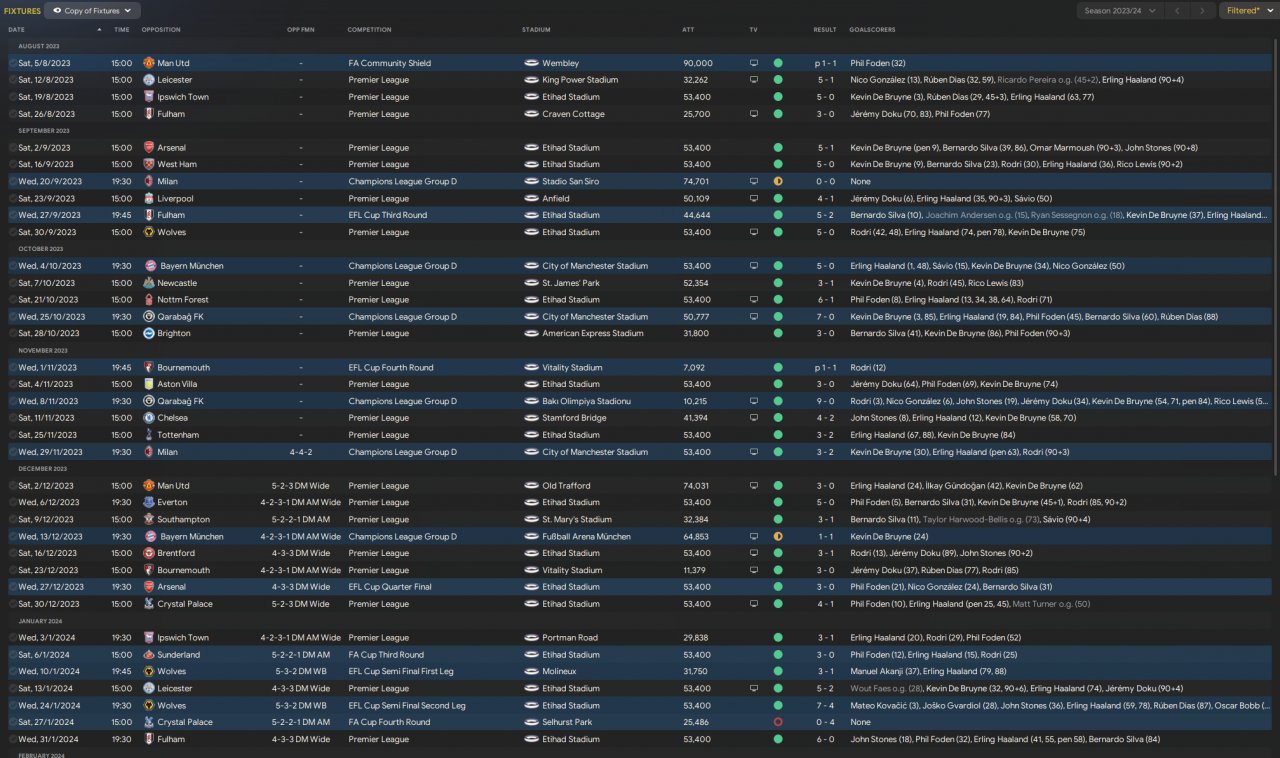This screenshot has height=758, width=1280.
Task: Sort by the Goalscorers column header
Action: 870,30
